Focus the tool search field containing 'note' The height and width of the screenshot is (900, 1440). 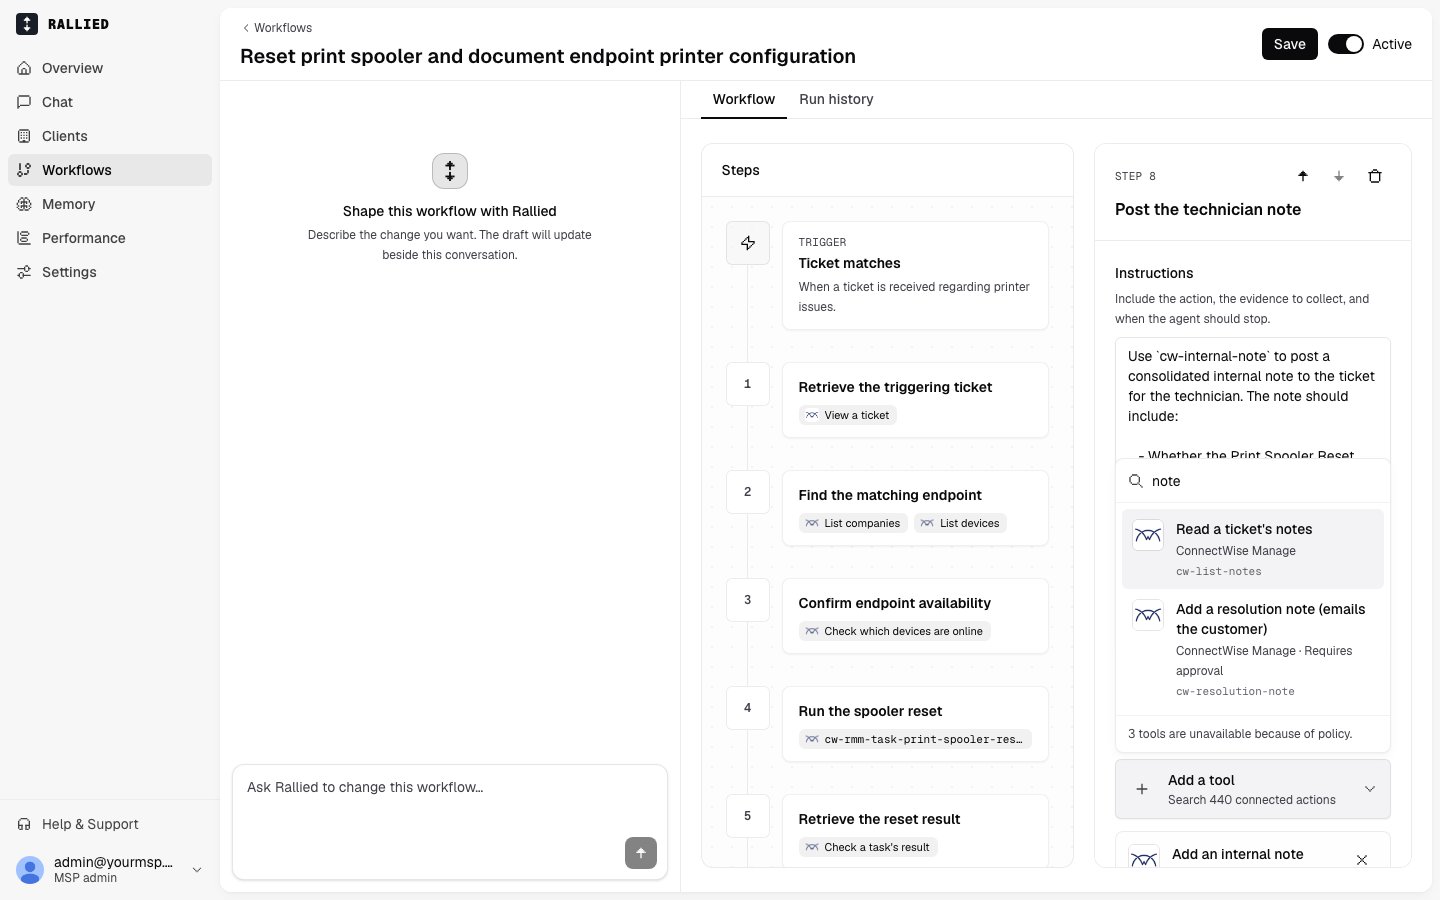point(1252,481)
